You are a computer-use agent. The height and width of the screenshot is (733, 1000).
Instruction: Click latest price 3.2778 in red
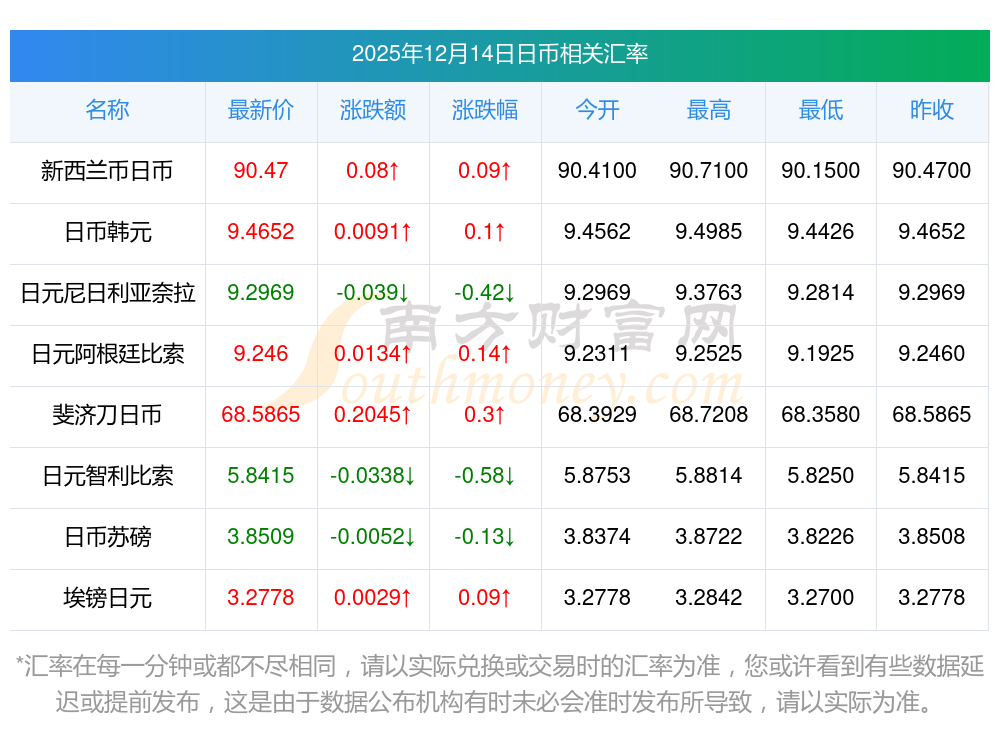(x=260, y=597)
